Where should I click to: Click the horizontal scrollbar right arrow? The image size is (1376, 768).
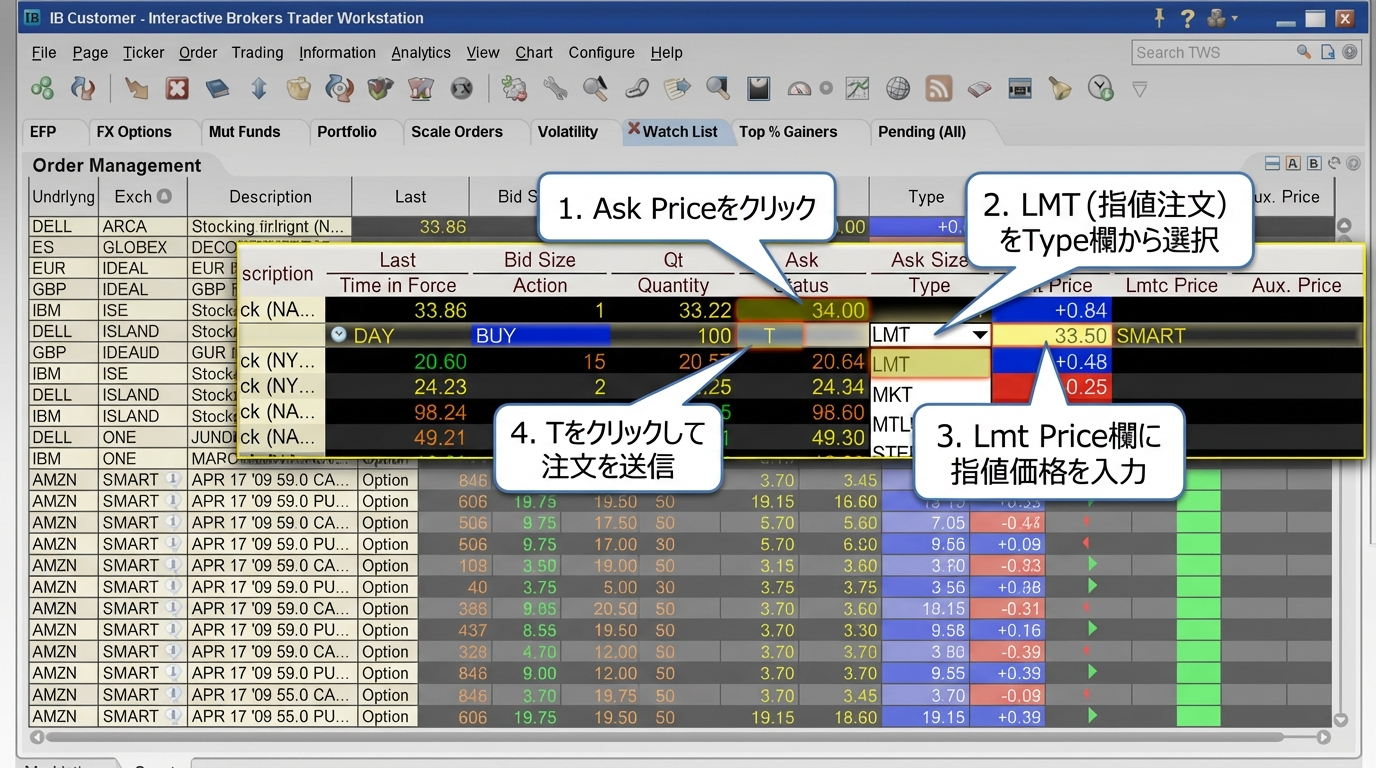point(1324,738)
